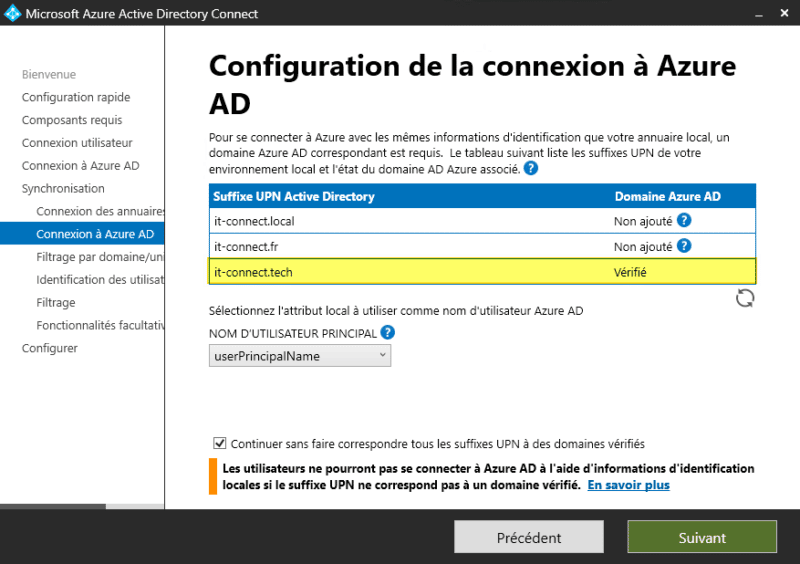This screenshot has height=564, width=800.
Task: Go to Bienvenue step
Action: coord(49,75)
